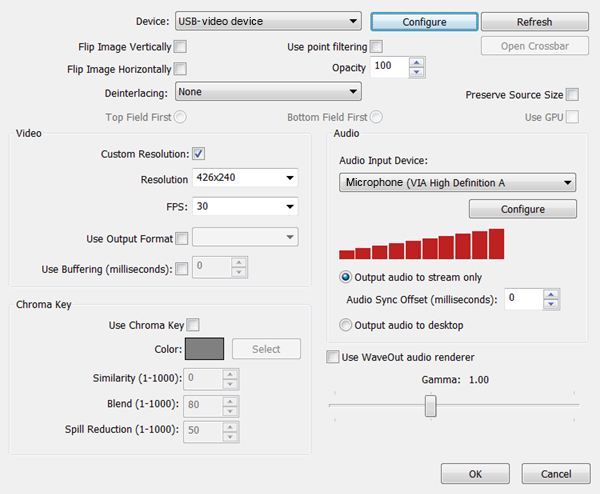
Task: Open the Output Format dropdown
Action: 245,237
